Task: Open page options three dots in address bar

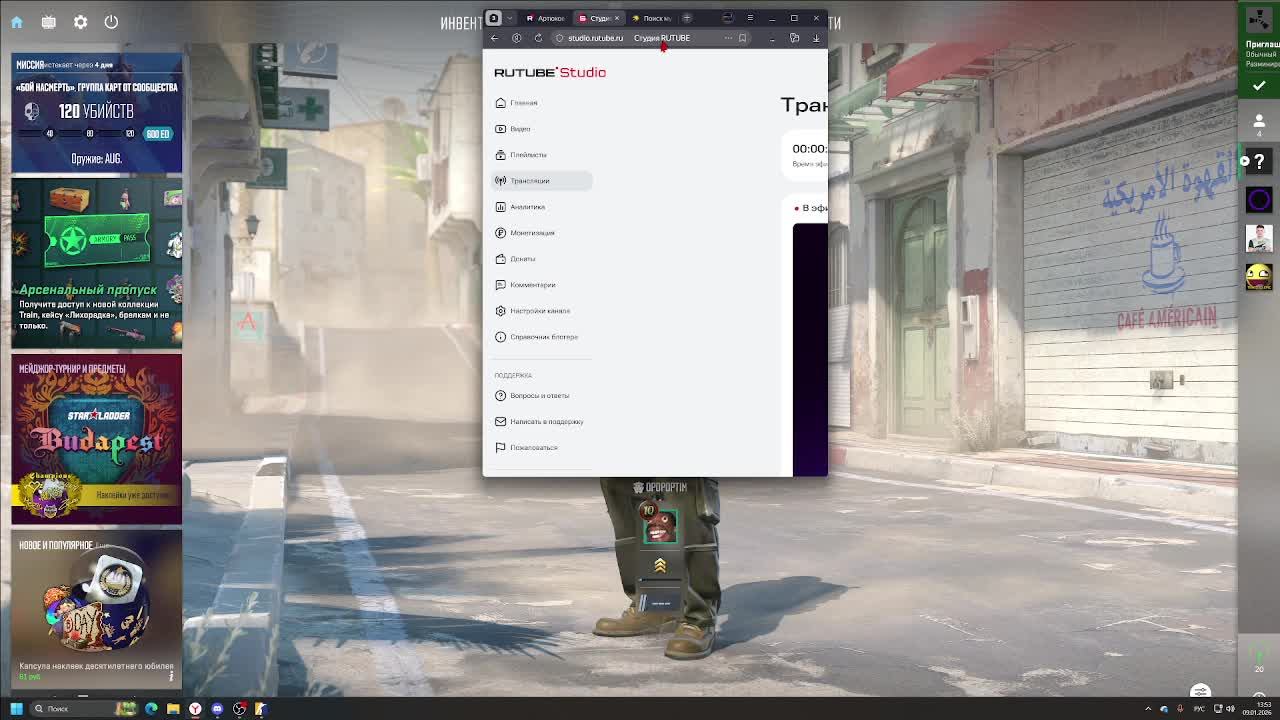Action: tap(728, 38)
